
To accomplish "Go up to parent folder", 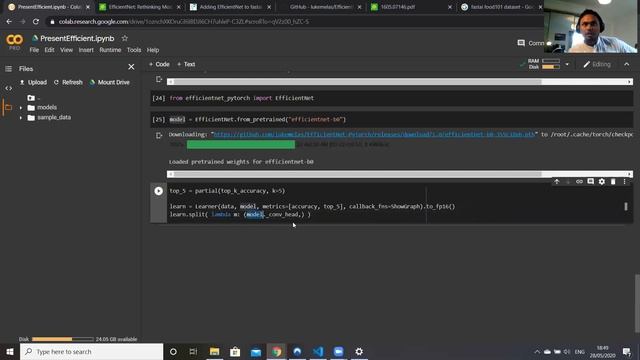I will coord(31,98).
